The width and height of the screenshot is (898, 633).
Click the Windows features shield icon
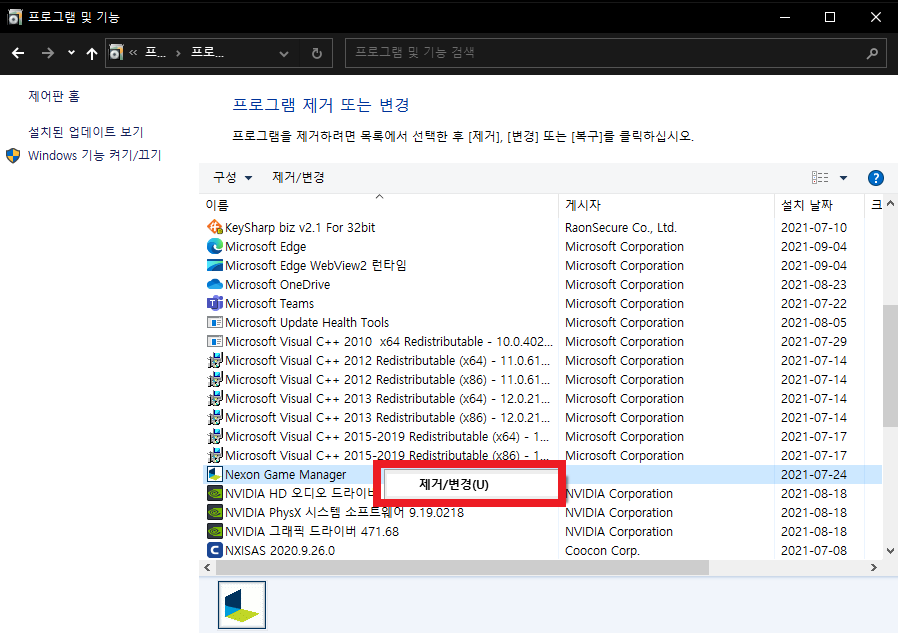[13, 155]
